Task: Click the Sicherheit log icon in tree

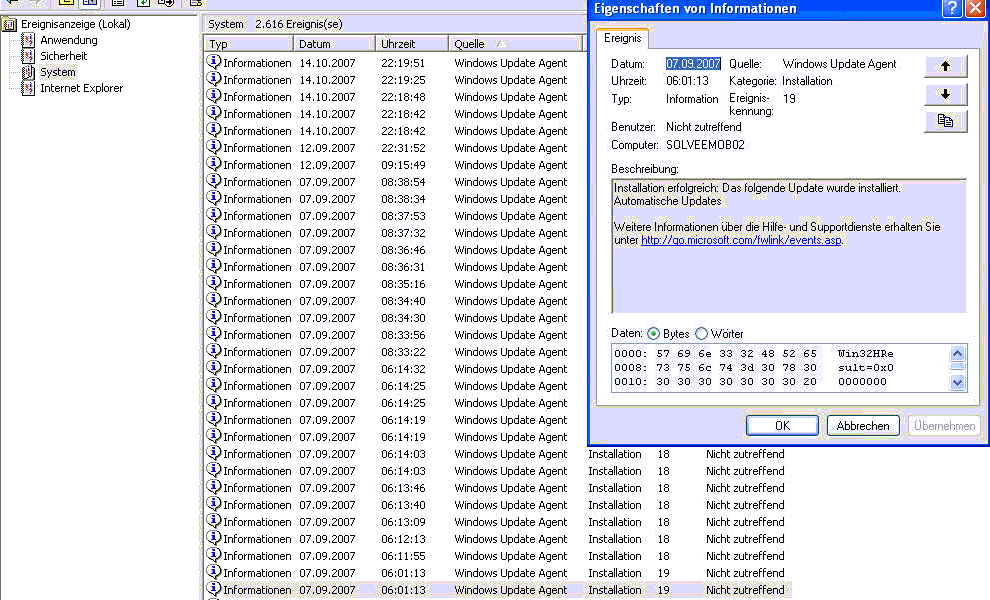Action: [28, 56]
